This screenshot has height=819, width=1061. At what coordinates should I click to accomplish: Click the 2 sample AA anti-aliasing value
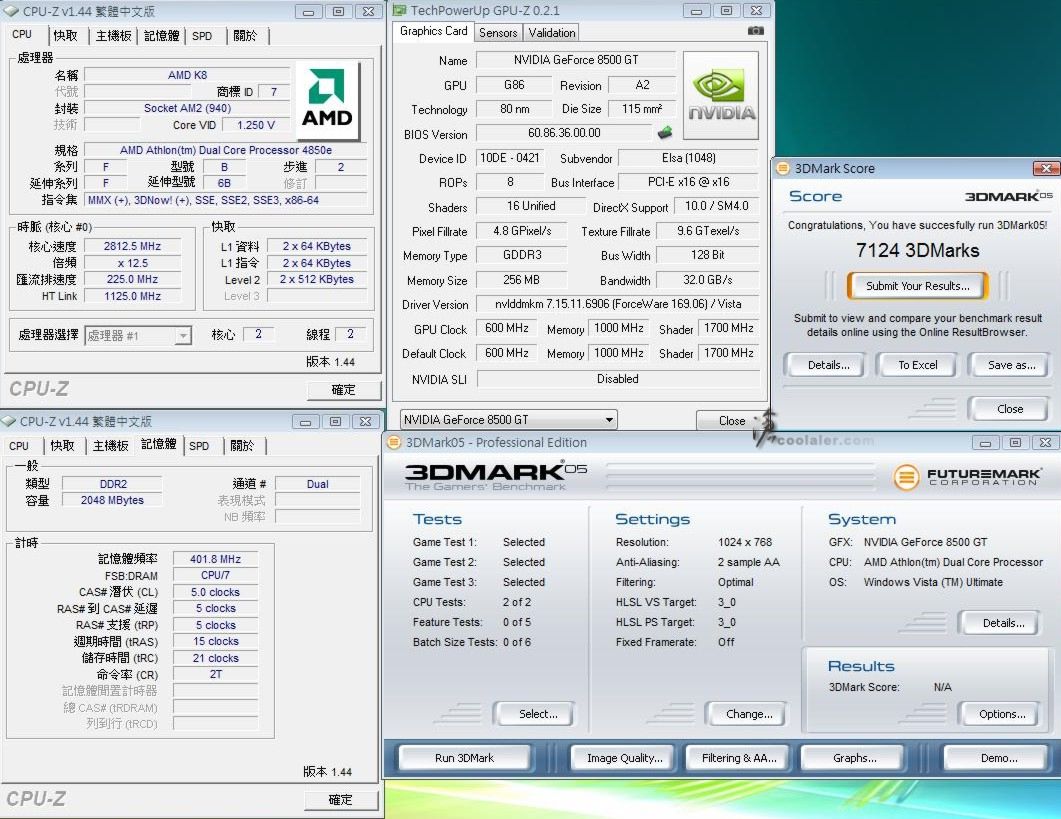pyautogui.click(x=748, y=562)
